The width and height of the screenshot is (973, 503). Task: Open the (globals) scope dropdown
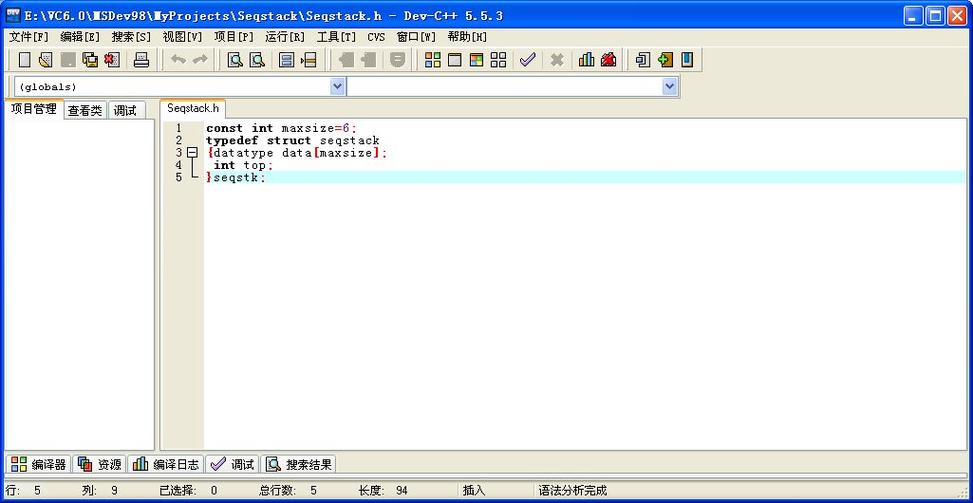pyautogui.click(x=337, y=87)
